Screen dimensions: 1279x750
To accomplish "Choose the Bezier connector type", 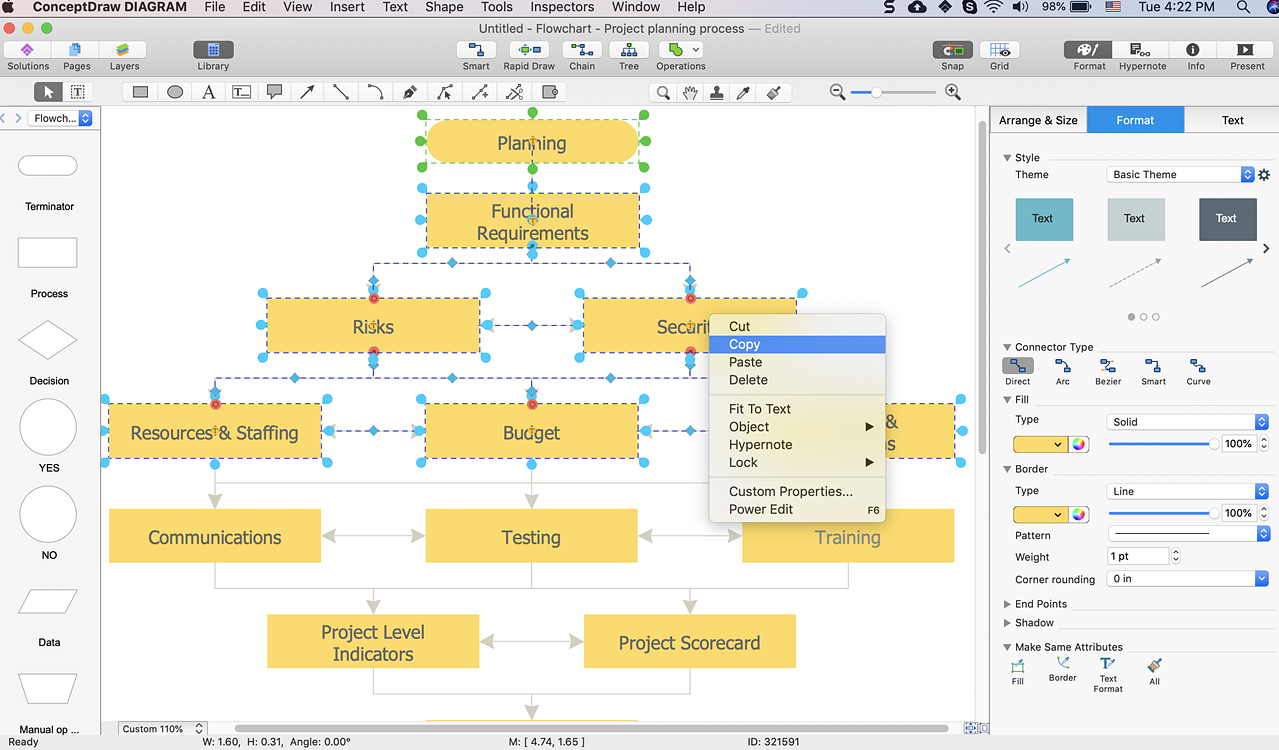I will pyautogui.click(x=1107, y=367).
